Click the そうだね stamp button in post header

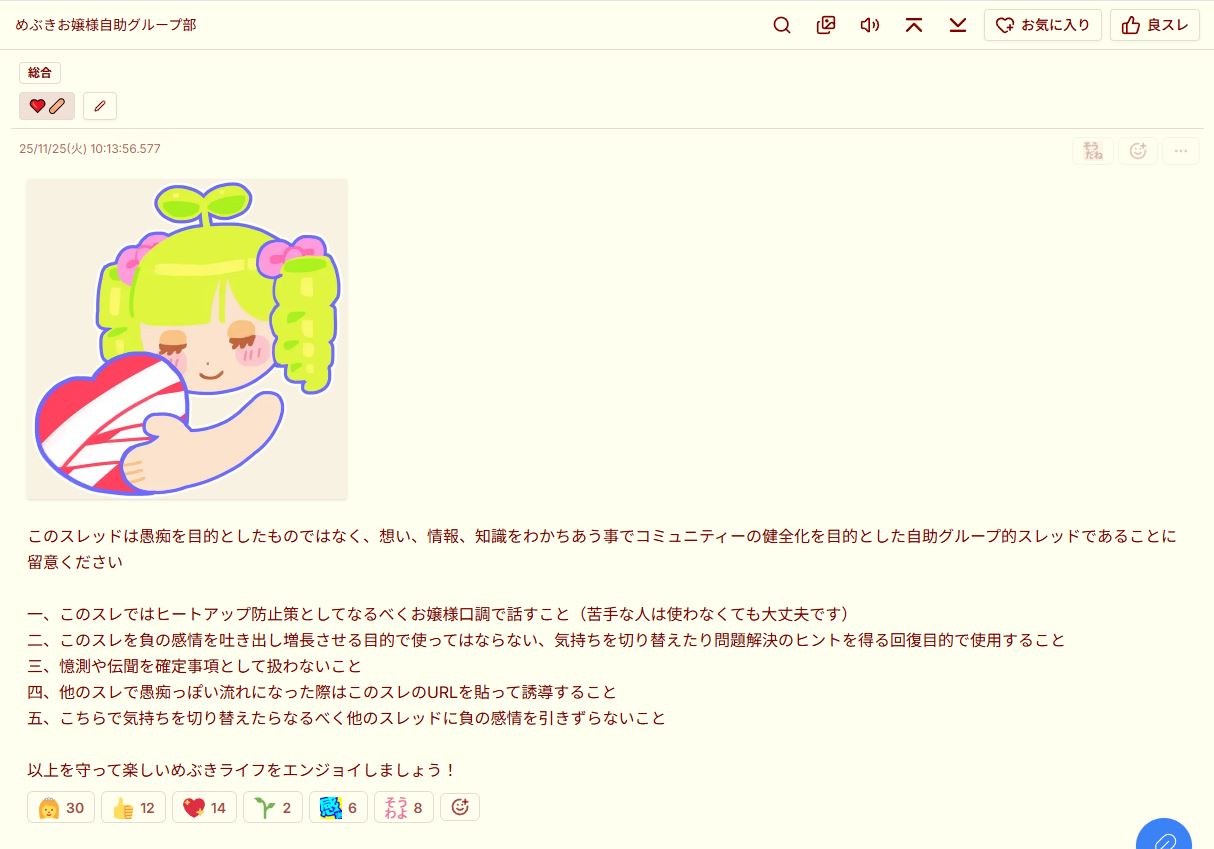click(x=1093, y=151)
